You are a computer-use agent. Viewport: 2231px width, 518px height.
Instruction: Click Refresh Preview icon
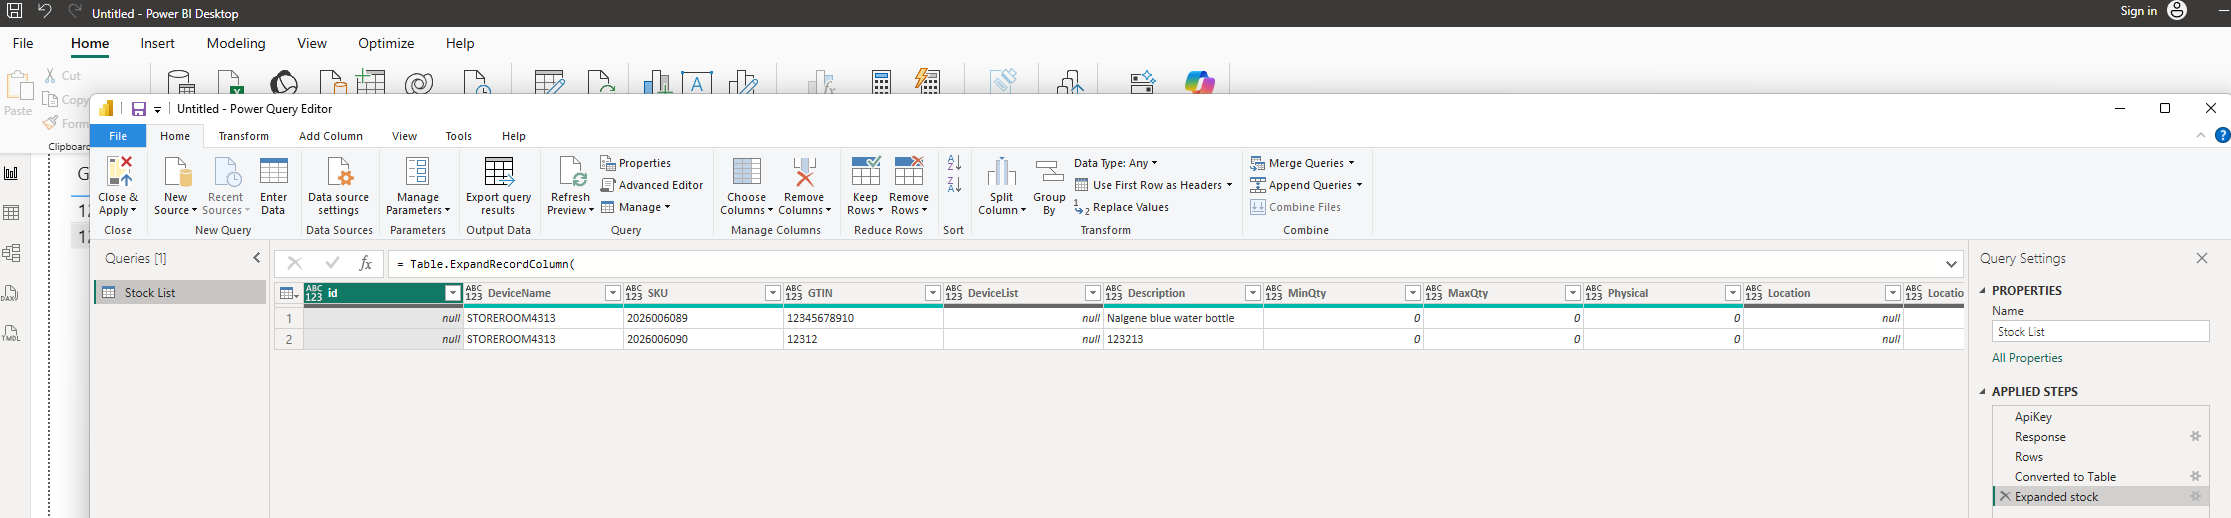(571, 172)
